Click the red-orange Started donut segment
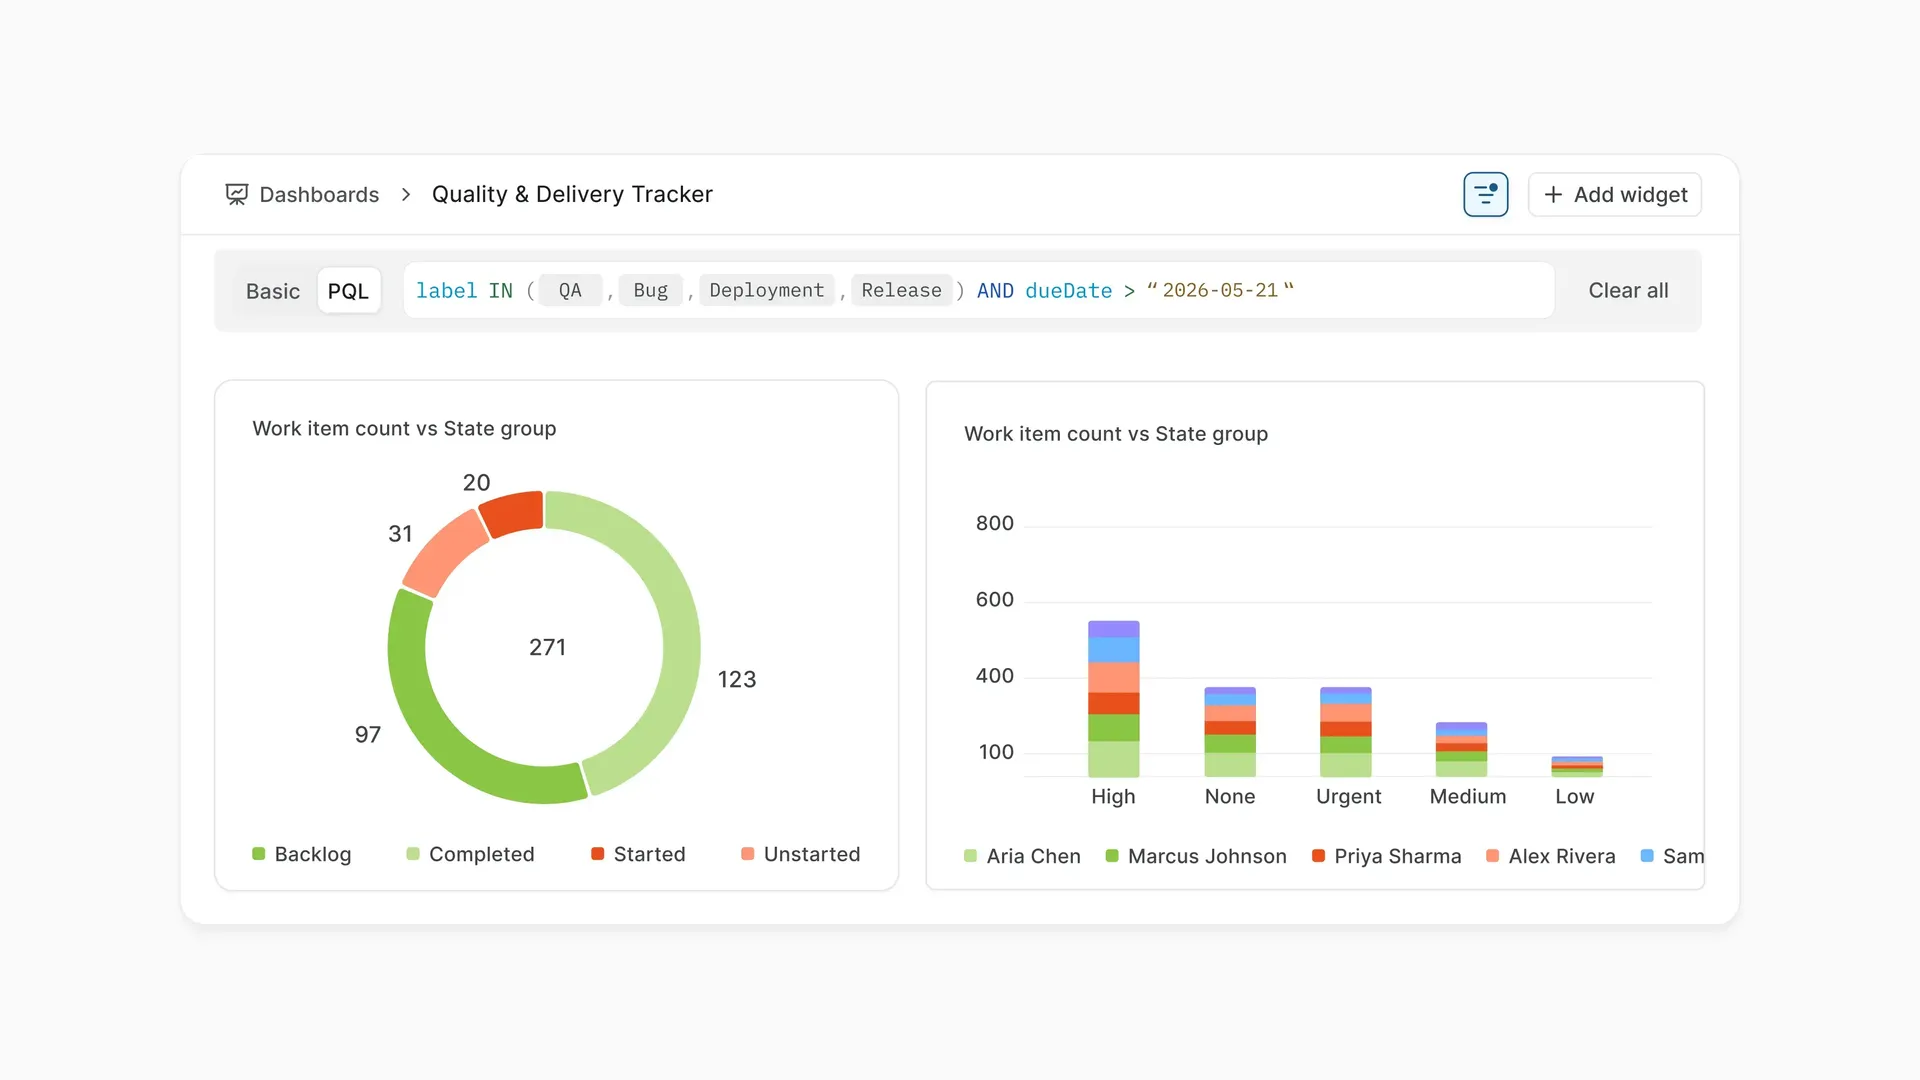This screenshot has width=1920, height=1080. 512,513
